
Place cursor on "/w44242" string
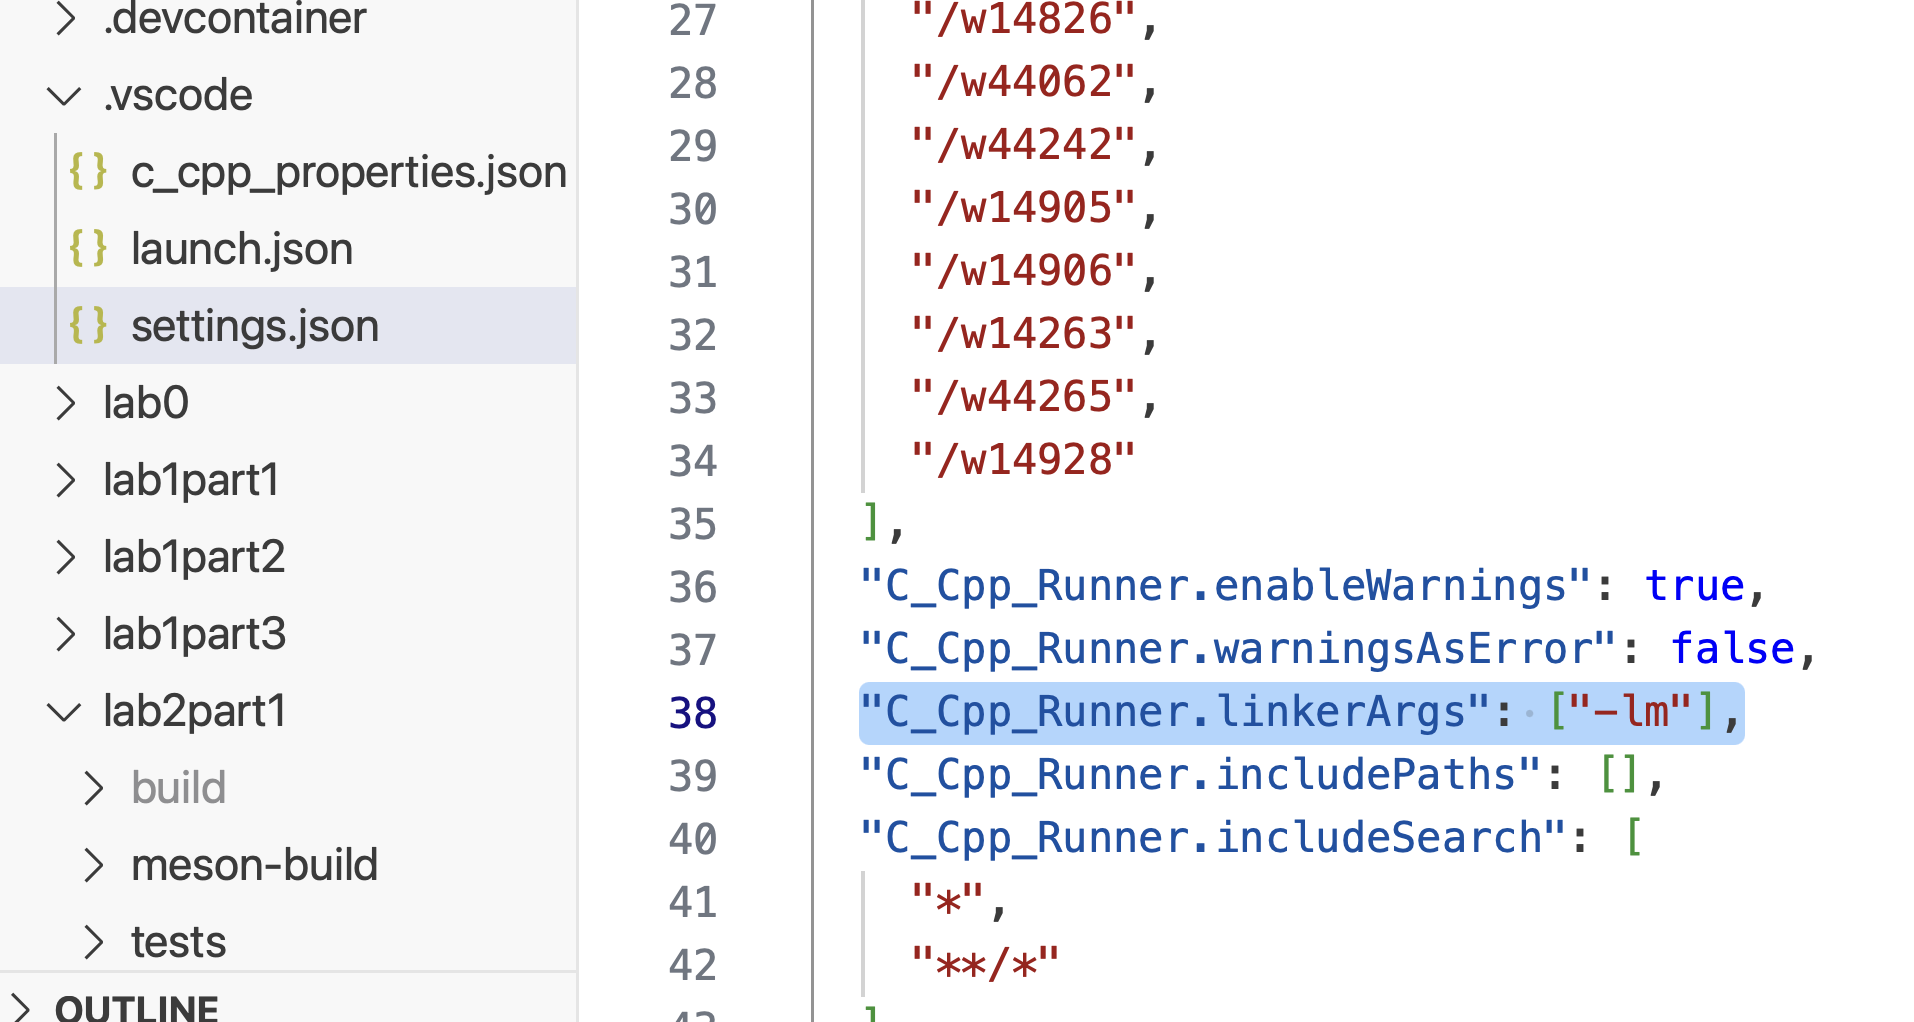1023,145
